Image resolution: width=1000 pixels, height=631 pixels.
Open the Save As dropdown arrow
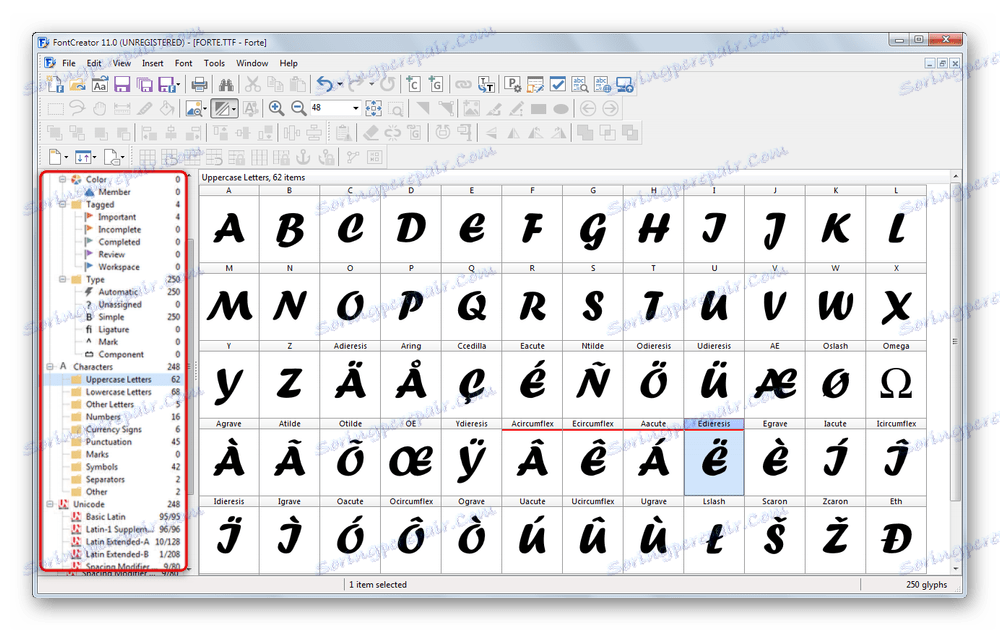(179, 84)
